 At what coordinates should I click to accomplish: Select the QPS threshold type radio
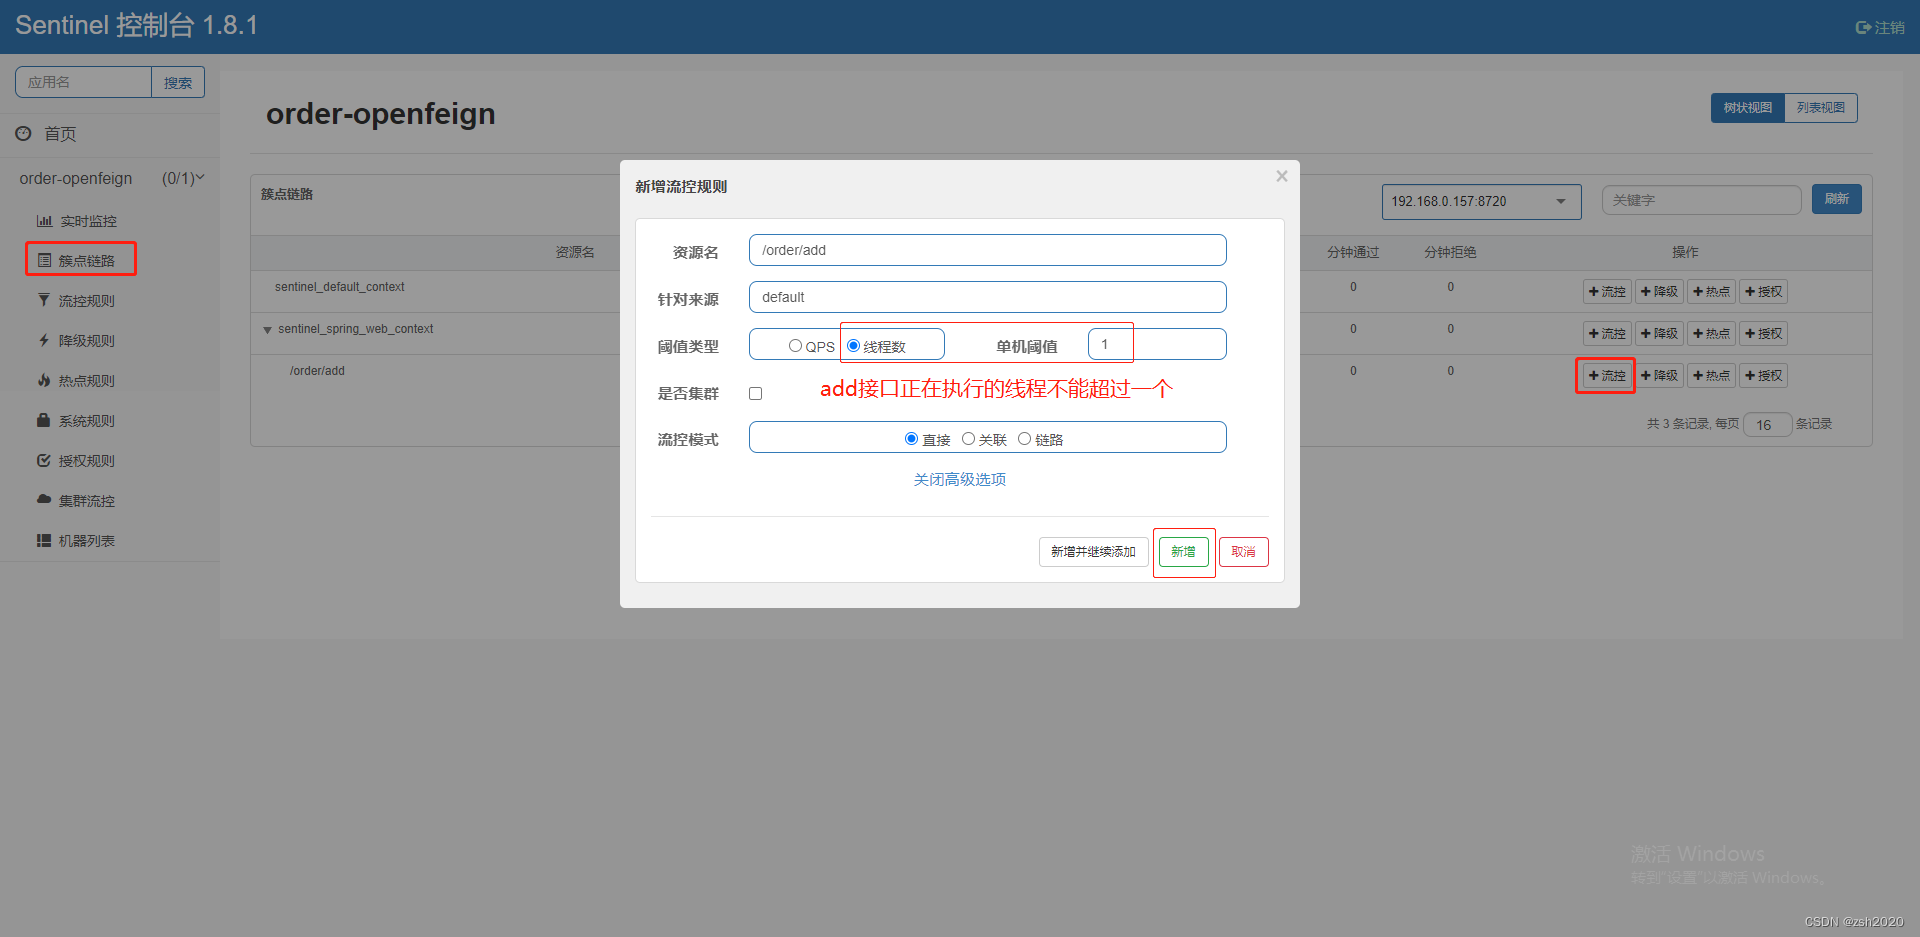point(795,346)
